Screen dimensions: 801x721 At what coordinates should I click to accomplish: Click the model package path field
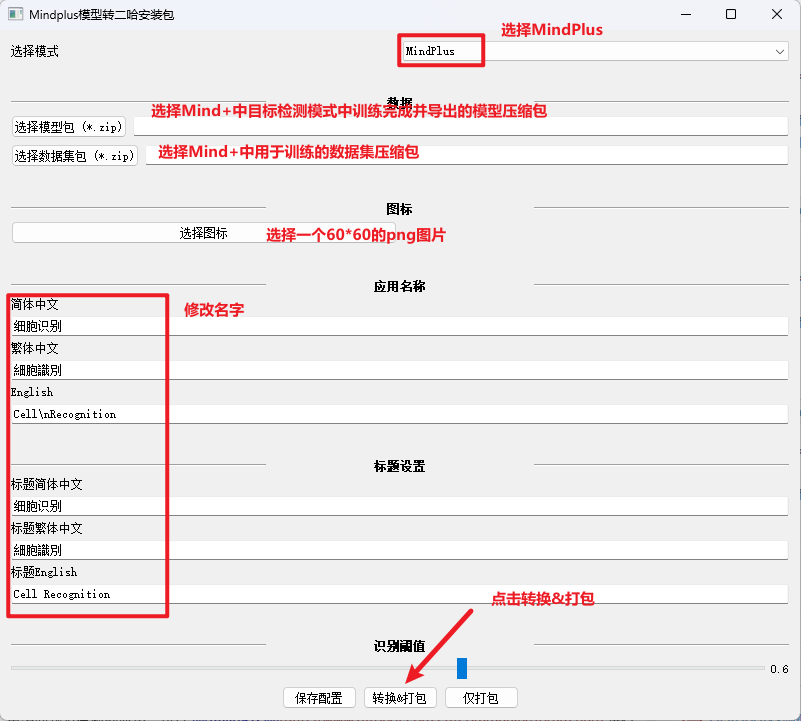pos(460,127)
